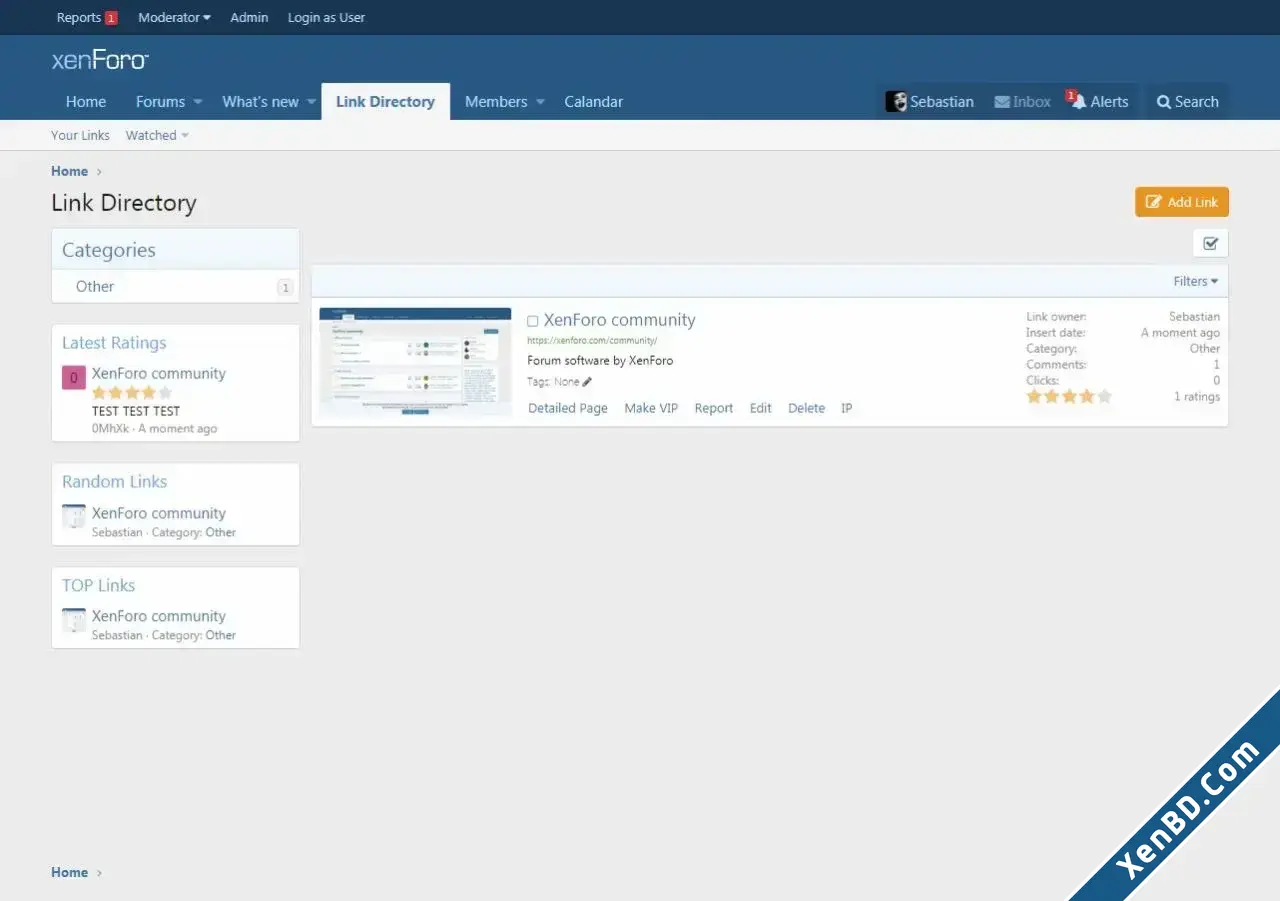Image resolution: width=1280 pixels, height=901 pixels.
Task: Expand the Members dropdown arrow
Action: coord(540,102)
